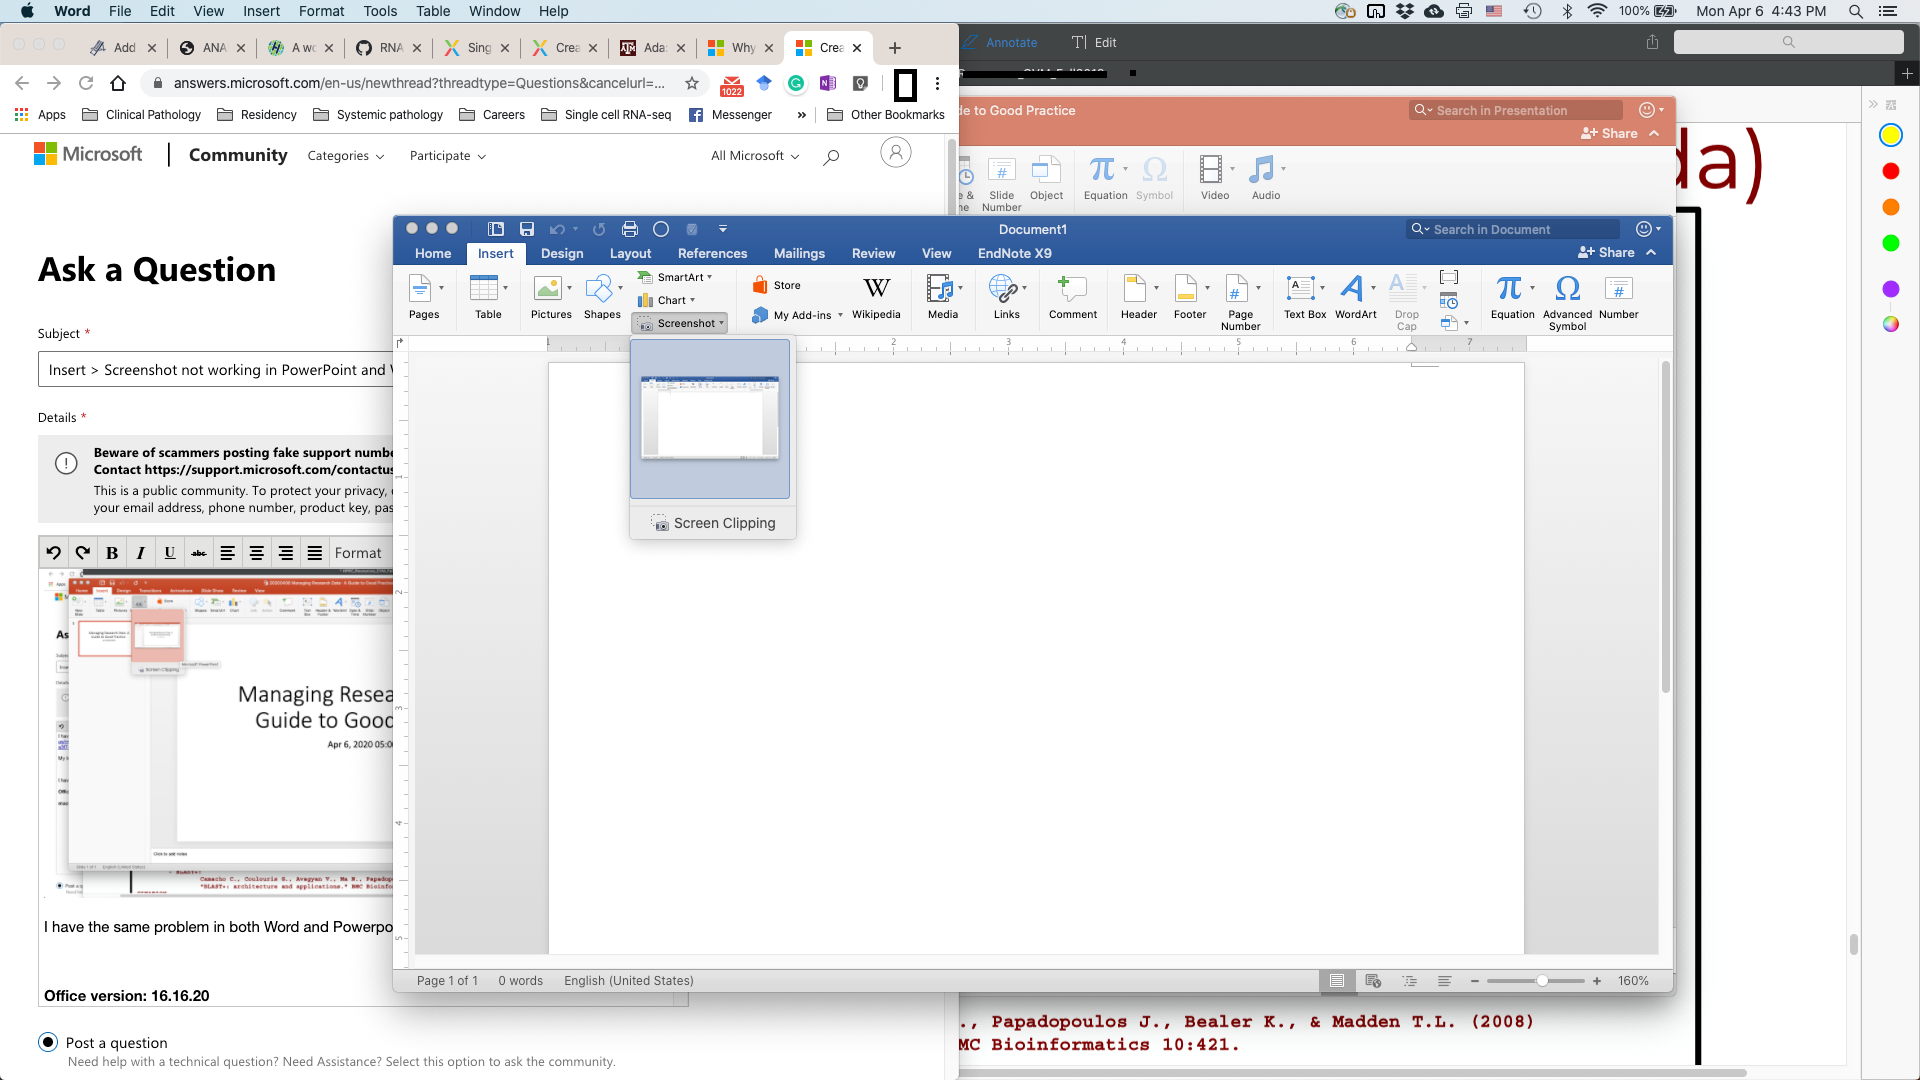Open Shapes gallery in Word ribbon

pos(602,297)
